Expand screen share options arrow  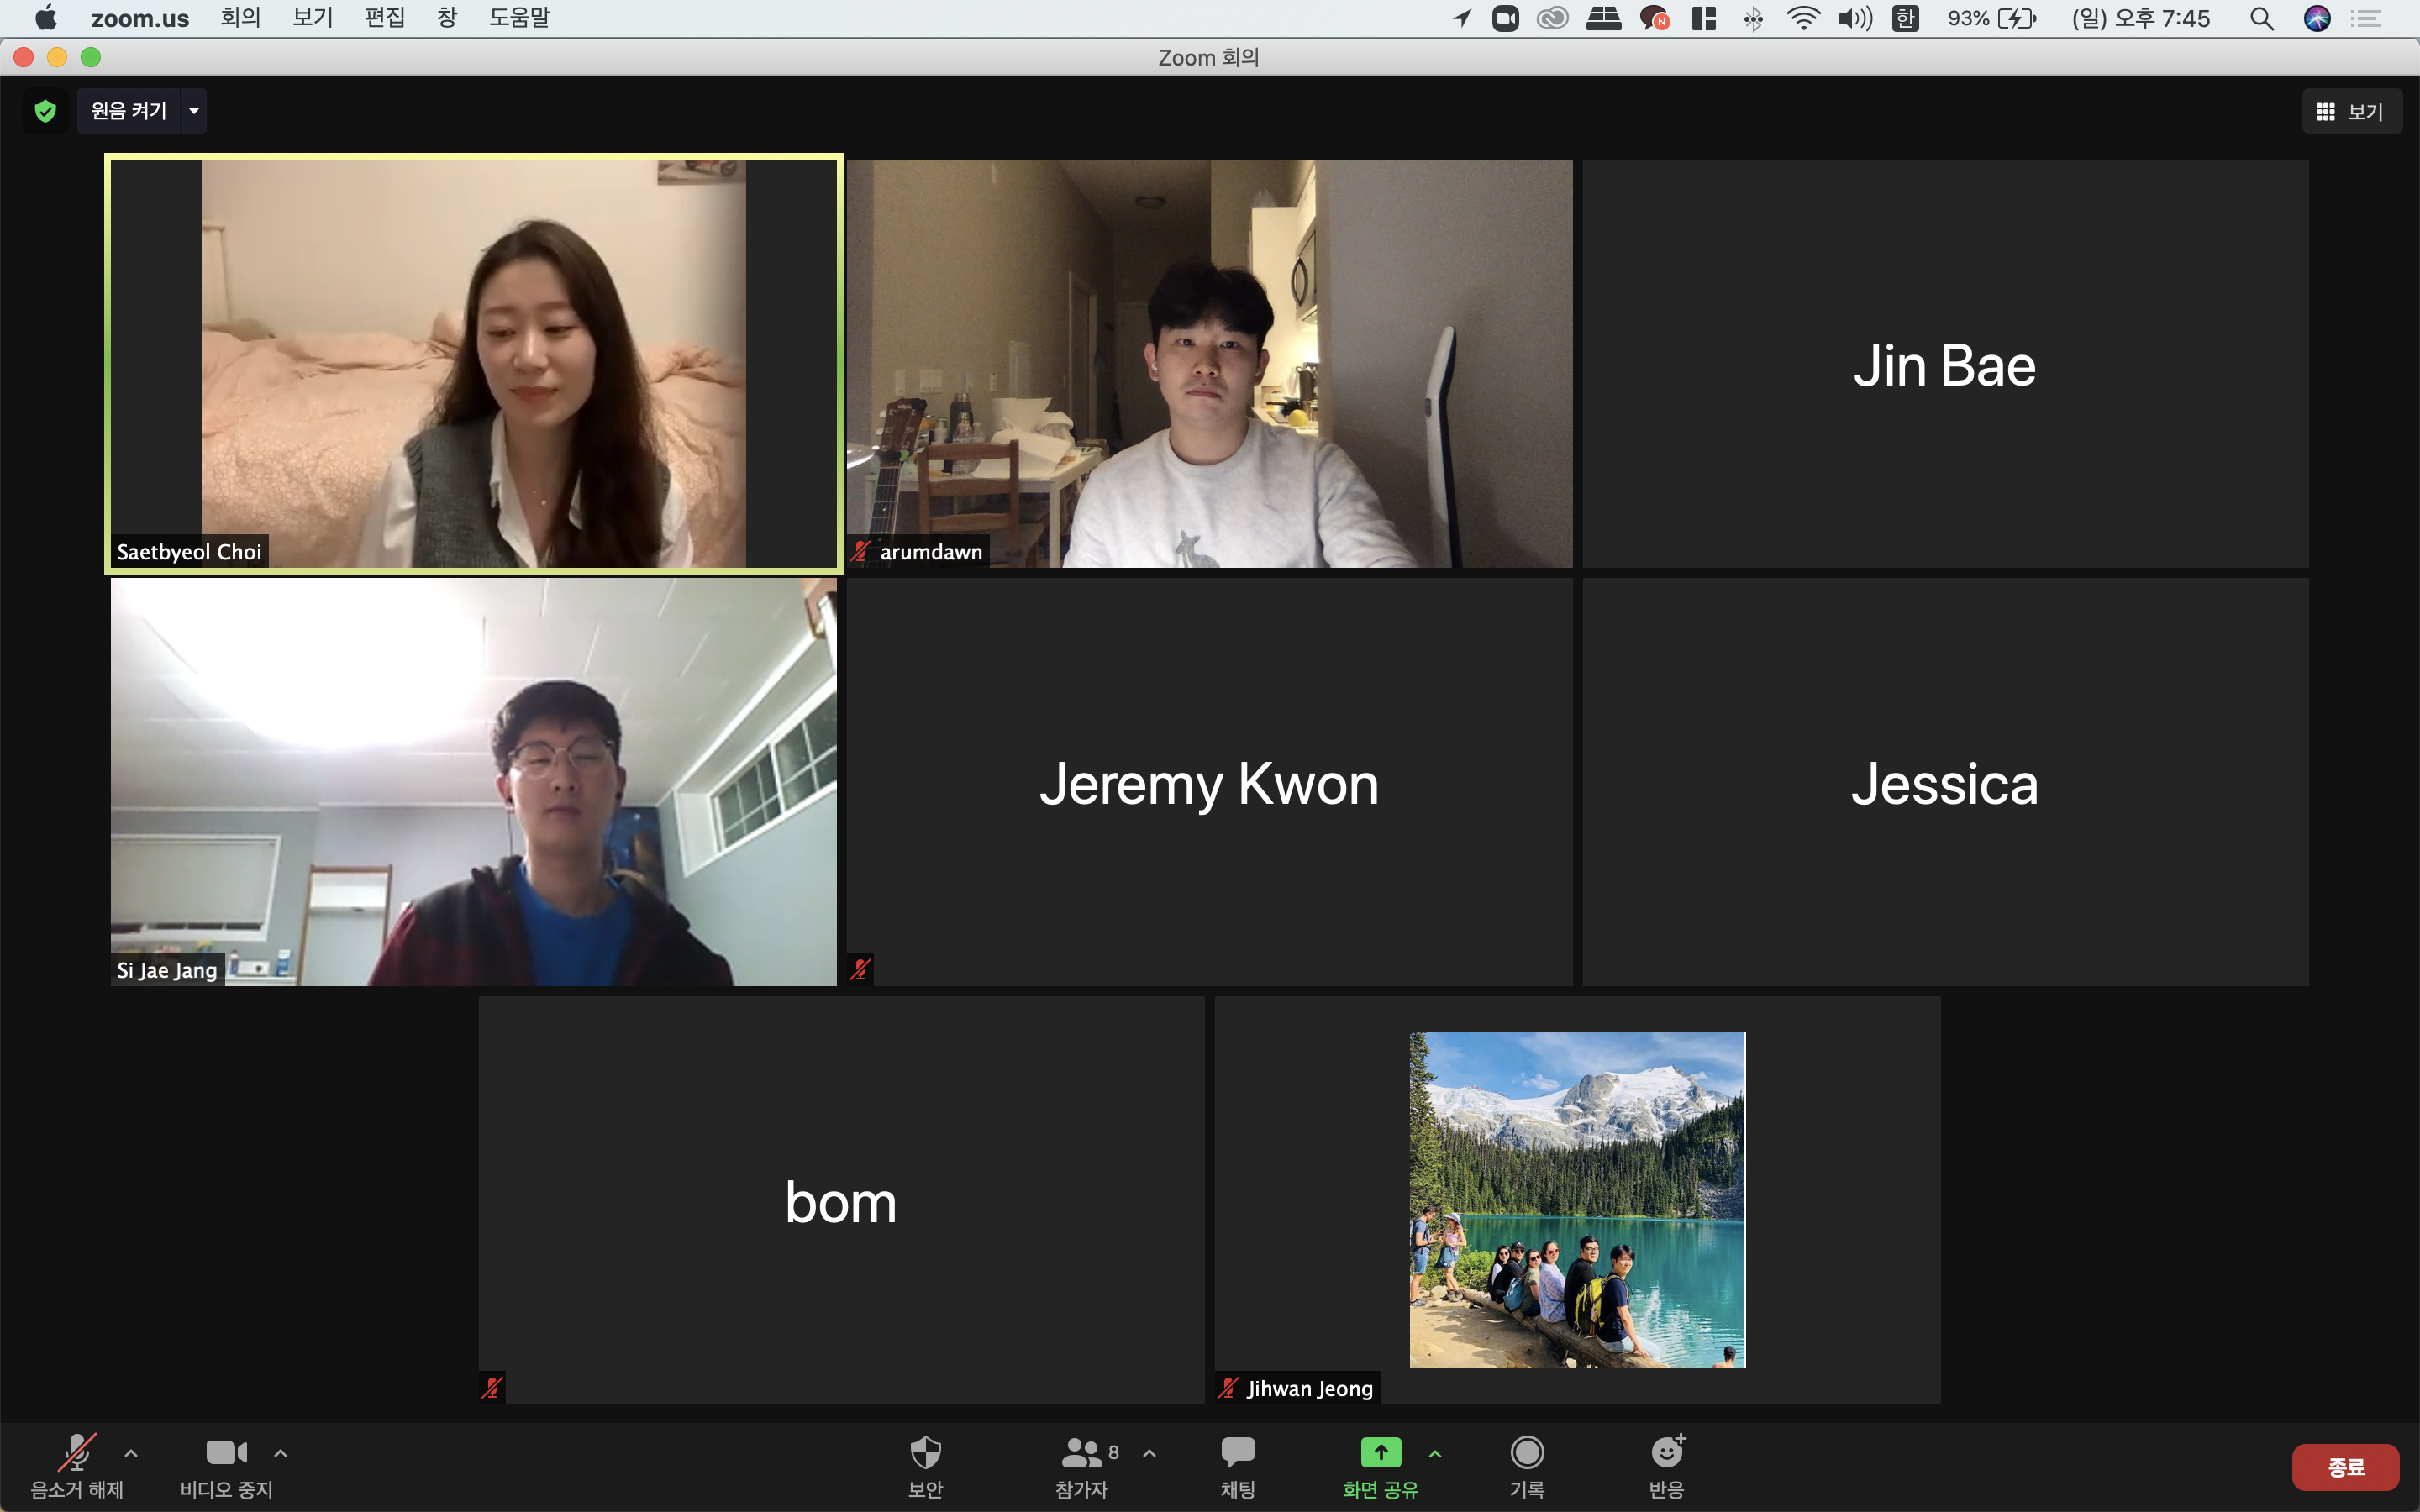(x=1435, y=1453)
